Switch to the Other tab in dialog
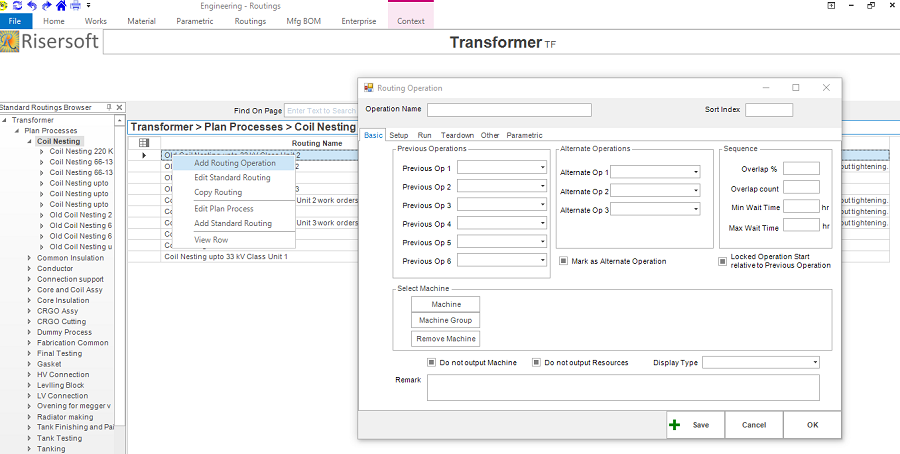The height and width of the screenshot is (454, 900). pyautogui.click(x=490, y=135)
